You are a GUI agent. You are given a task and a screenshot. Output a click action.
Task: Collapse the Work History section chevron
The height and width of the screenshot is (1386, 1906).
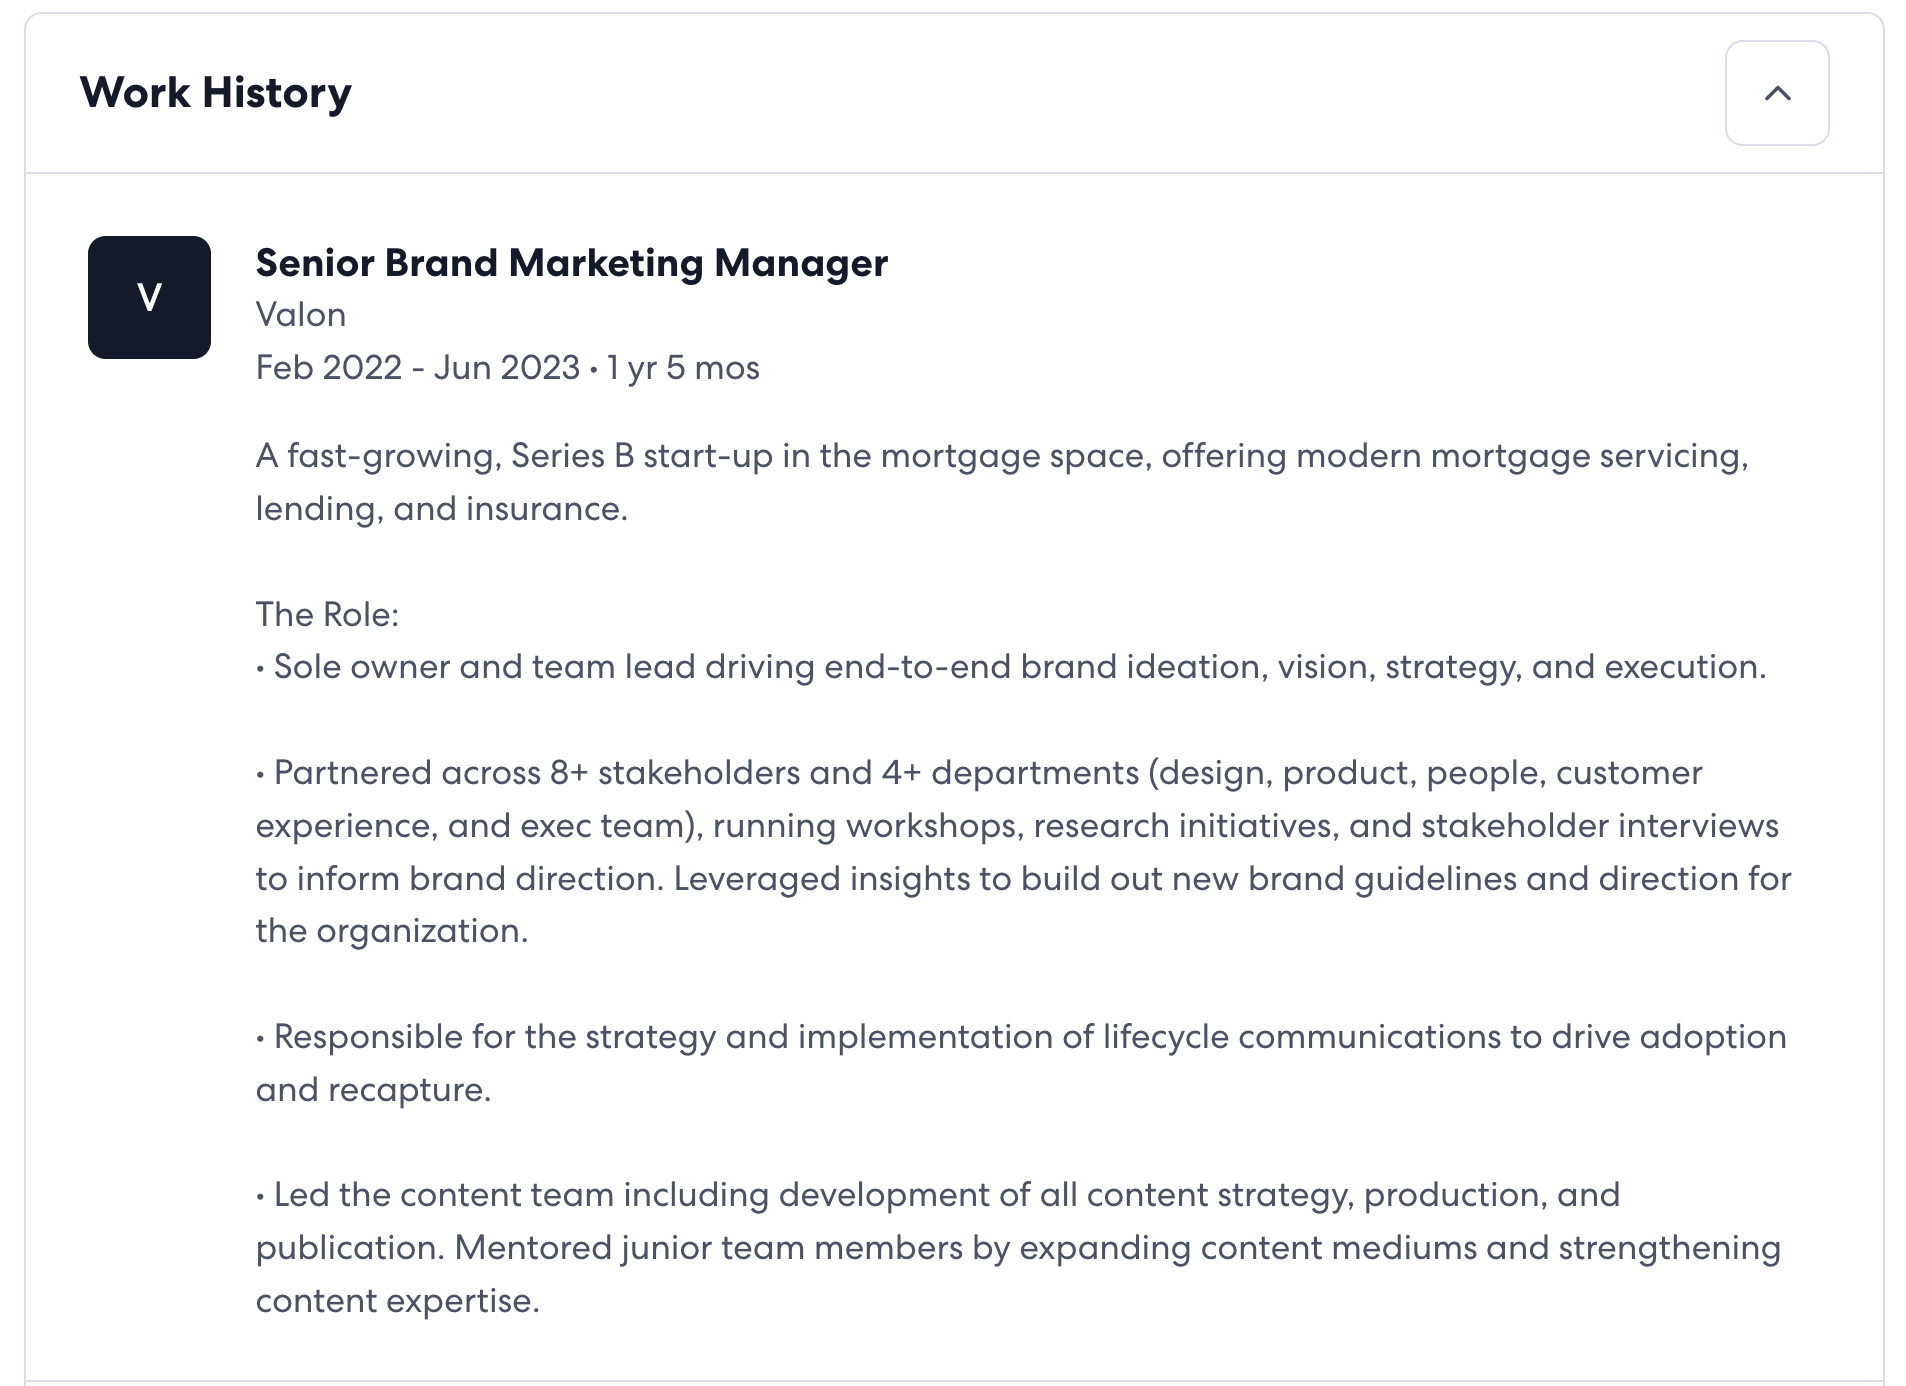click(1776, 93)
